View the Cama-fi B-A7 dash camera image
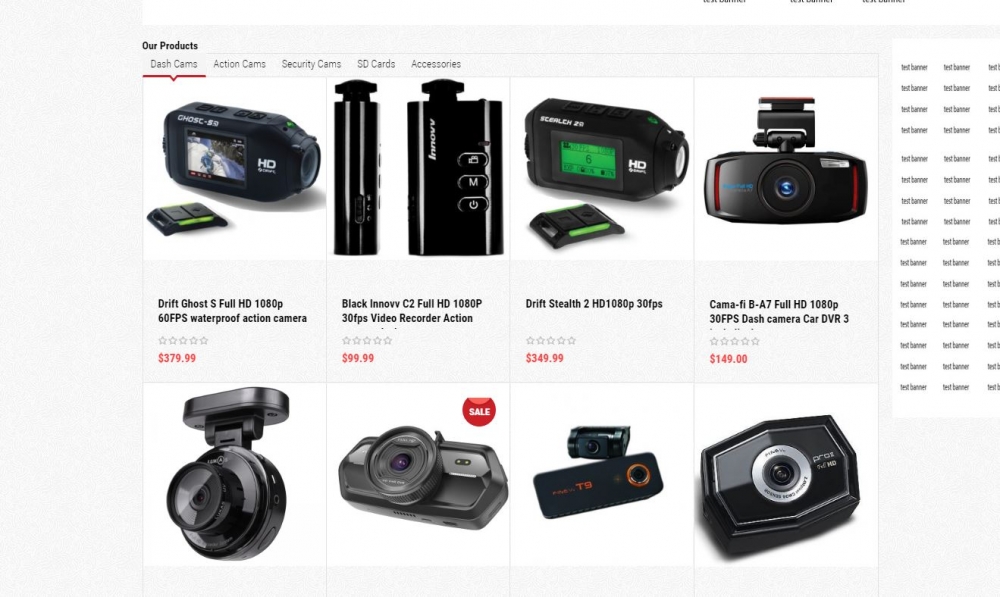This screenshot has width=1000, height=597. tap(786, 169)
